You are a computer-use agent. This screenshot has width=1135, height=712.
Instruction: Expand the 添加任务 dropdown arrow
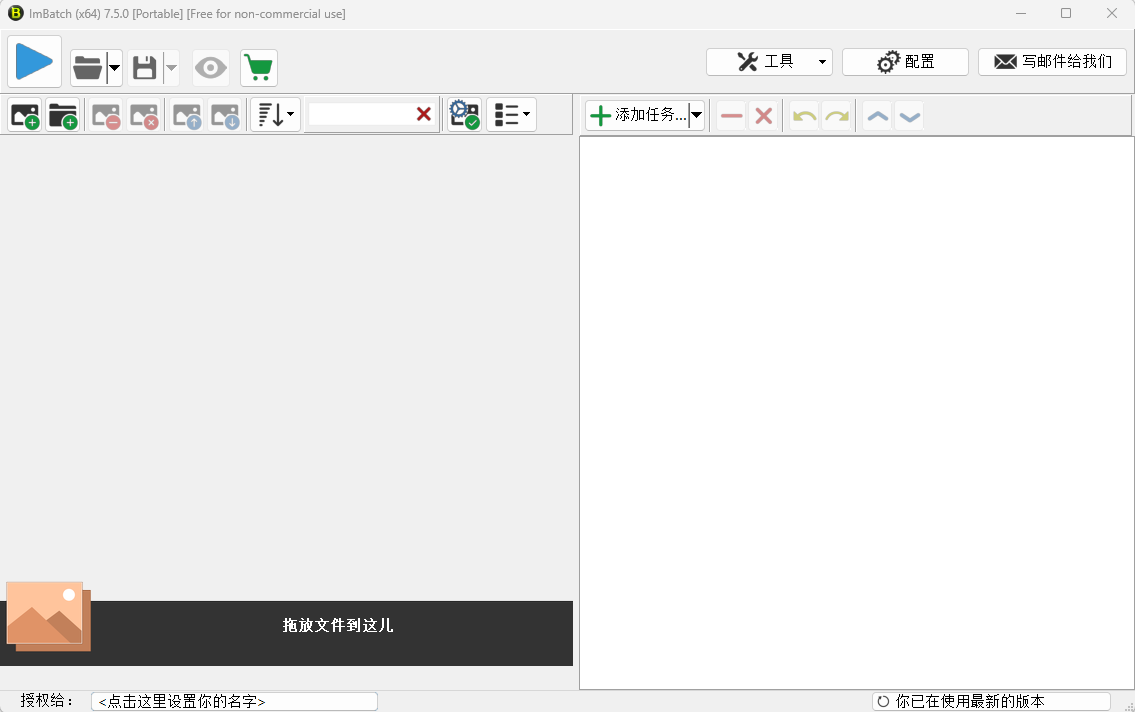point(696,115)
